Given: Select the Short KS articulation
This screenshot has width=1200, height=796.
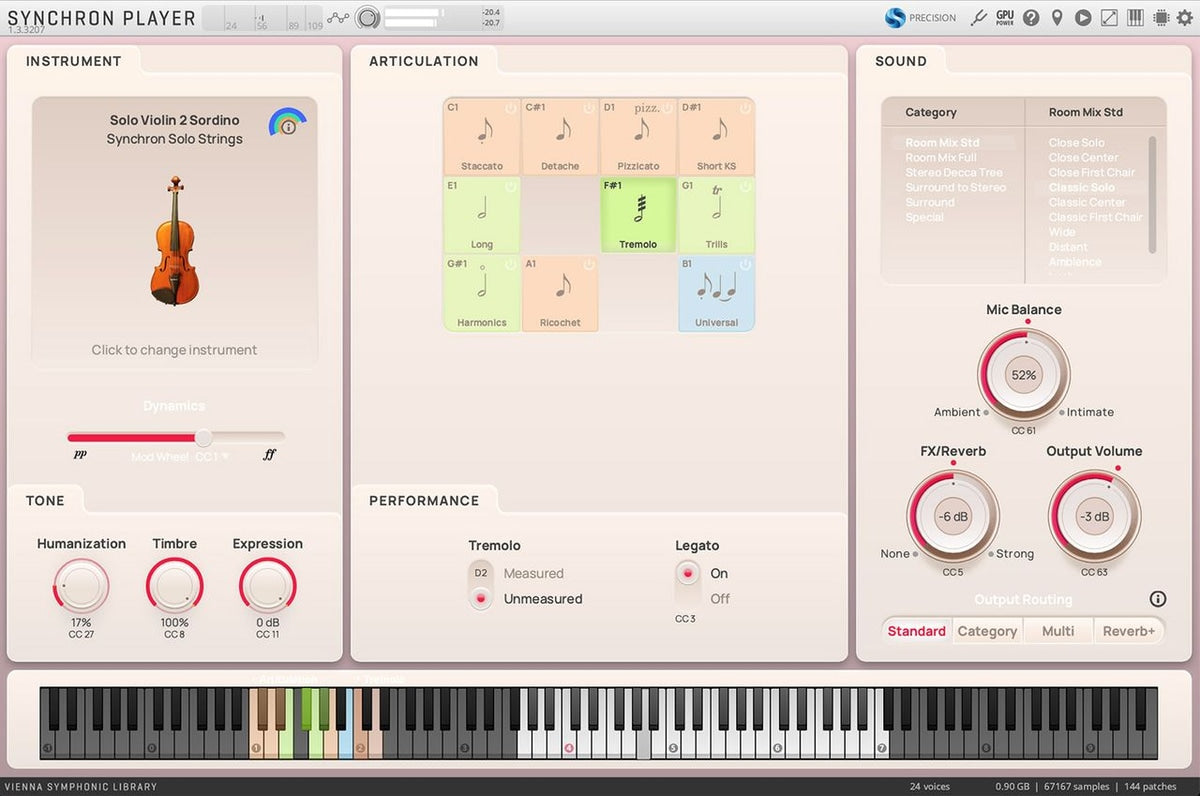Looking at the screenshot, I should pyautogui.click(x=716, y=137).
